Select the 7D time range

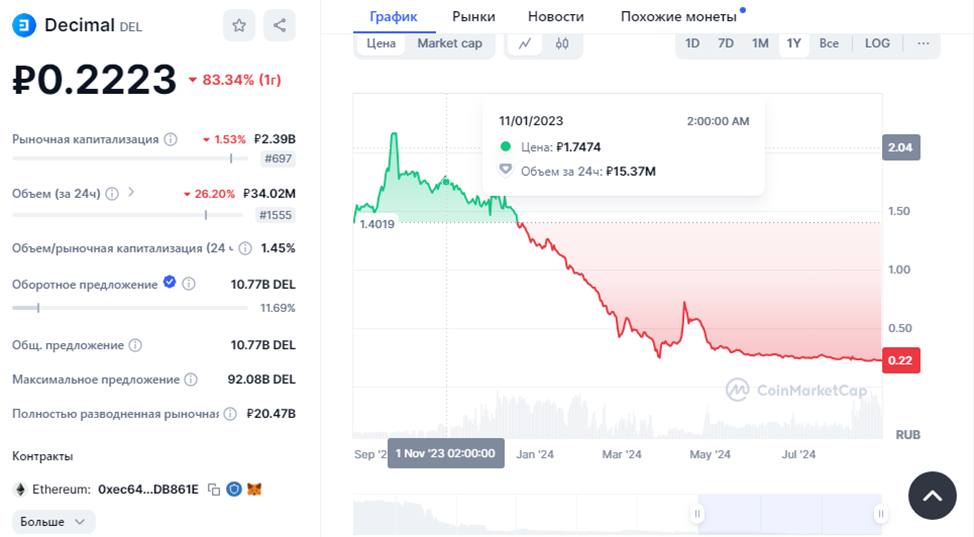726,44
